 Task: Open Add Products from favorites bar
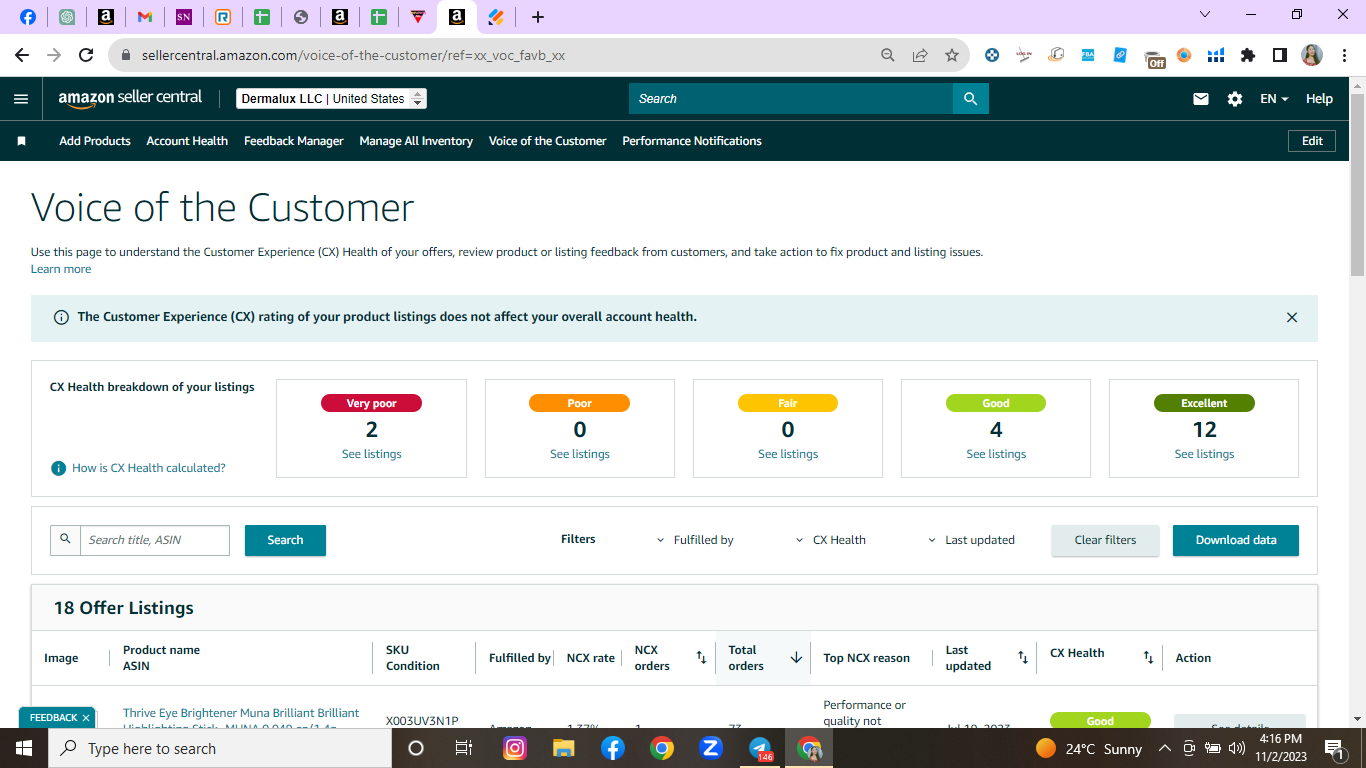(95, 141)
